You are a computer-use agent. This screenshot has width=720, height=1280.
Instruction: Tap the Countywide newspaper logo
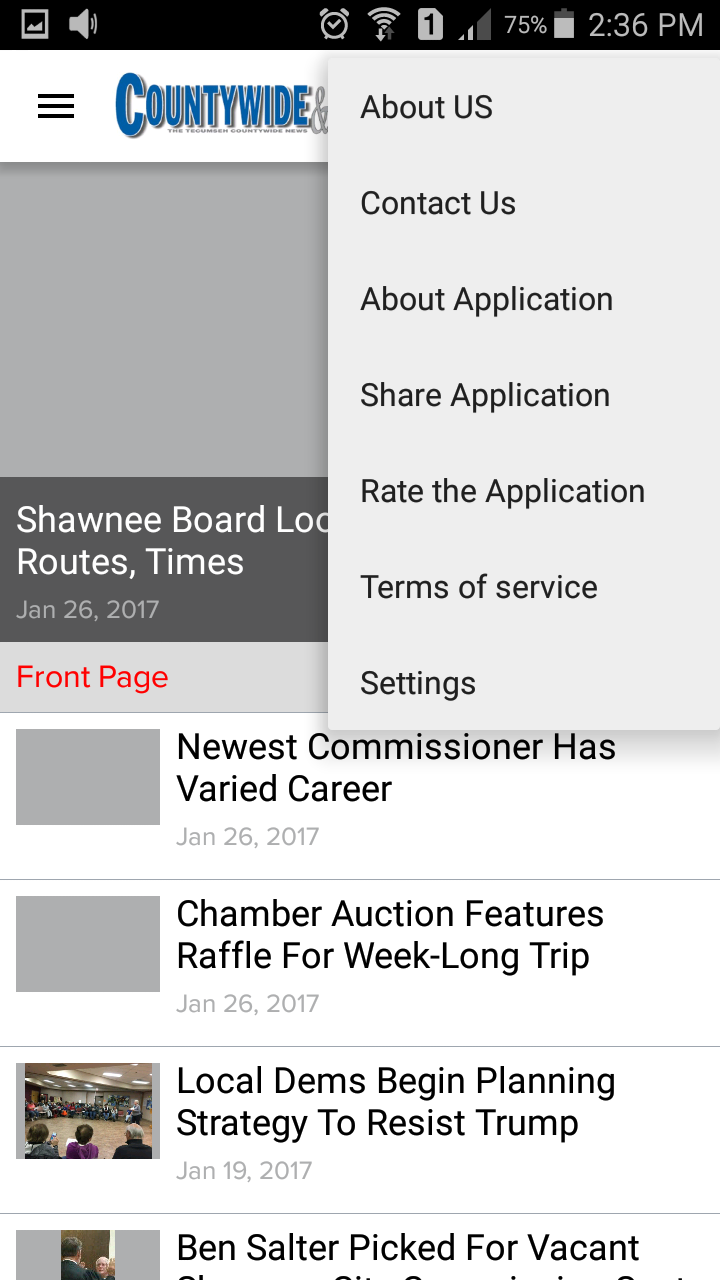click(220, 105)
